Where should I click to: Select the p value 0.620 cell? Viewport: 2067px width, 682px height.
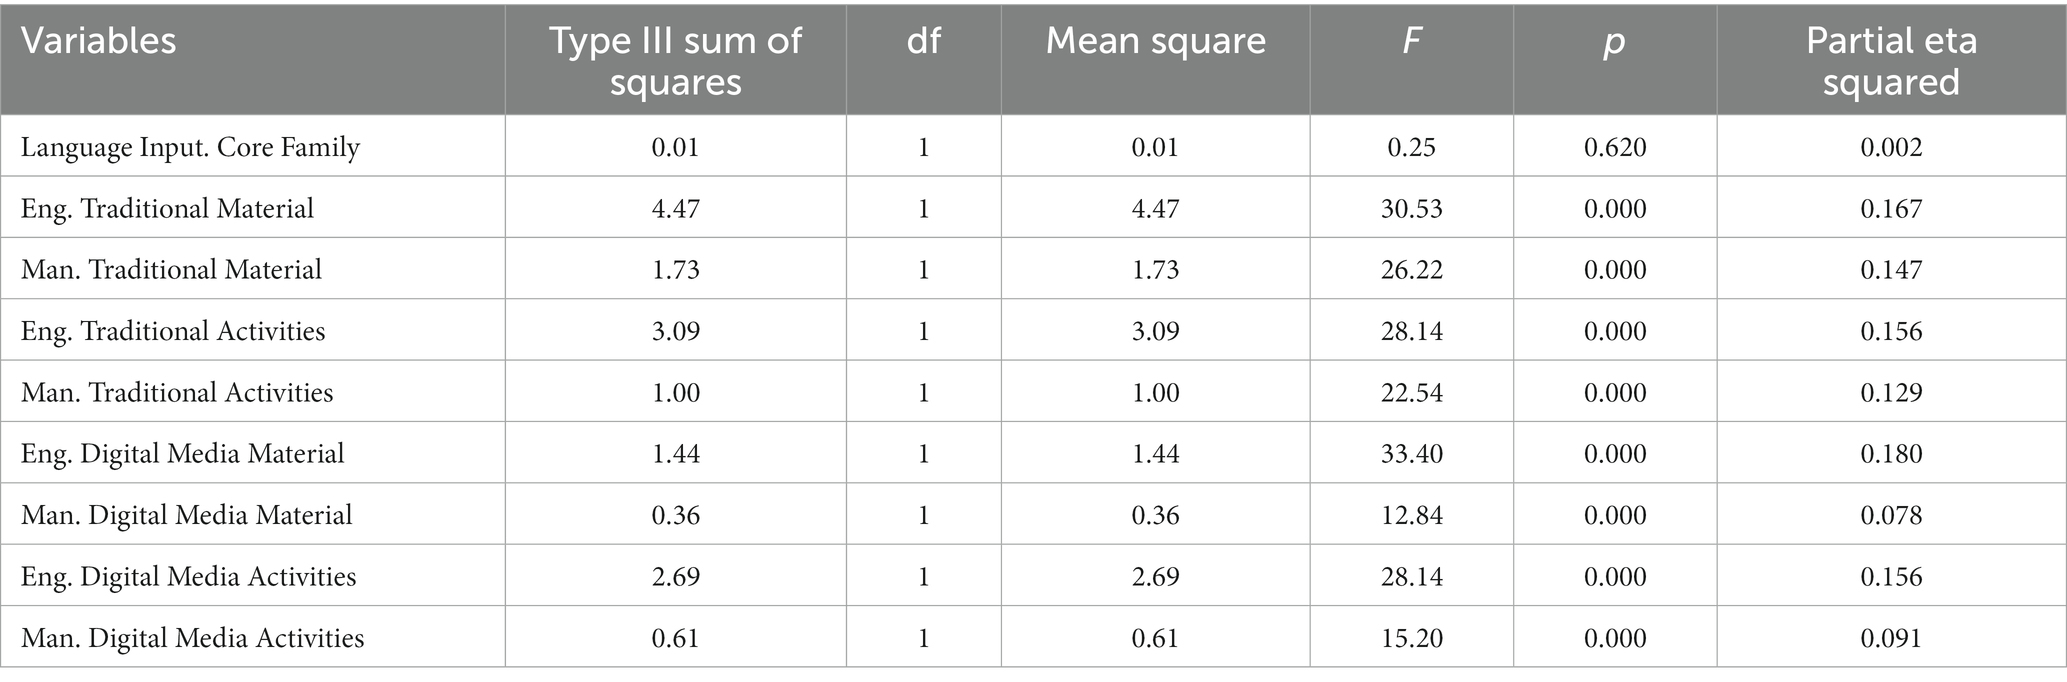tap(1615, 148)
